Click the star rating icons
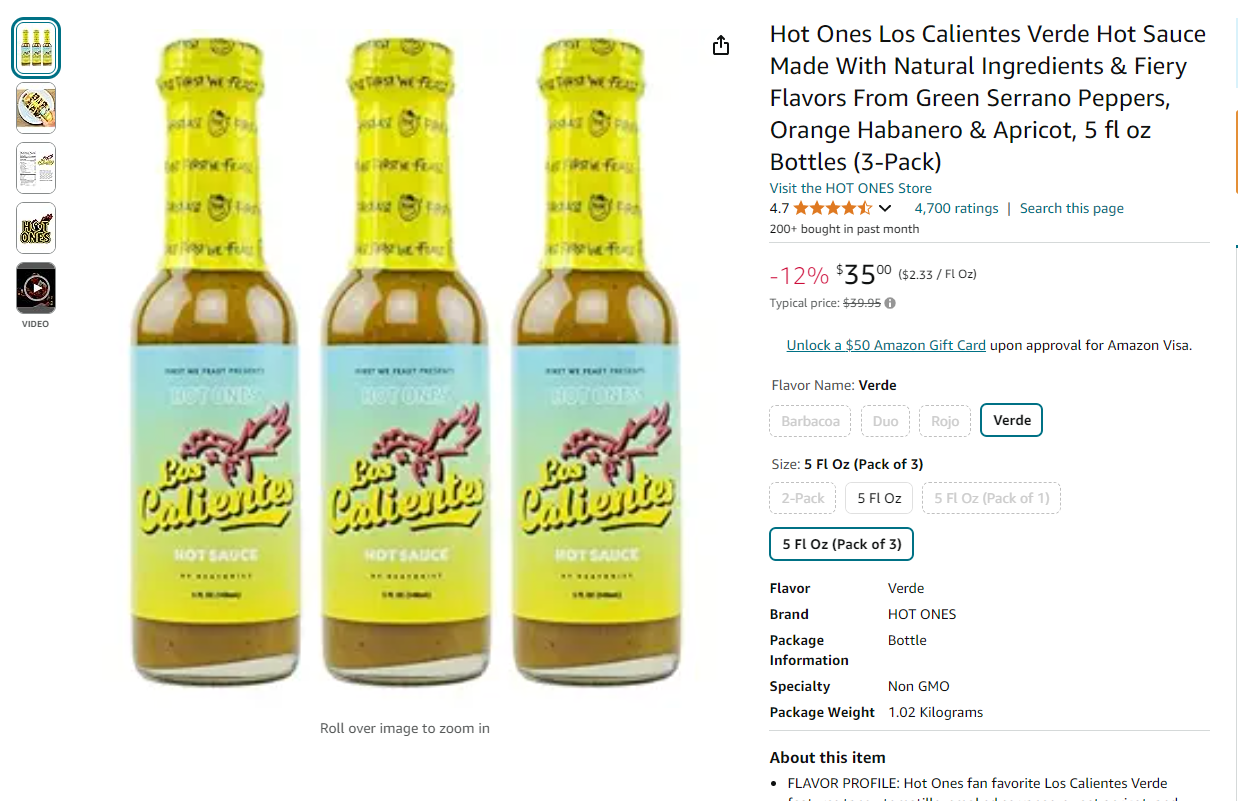This screenshot has width=1238, height=801. click(x=832, y=208)
